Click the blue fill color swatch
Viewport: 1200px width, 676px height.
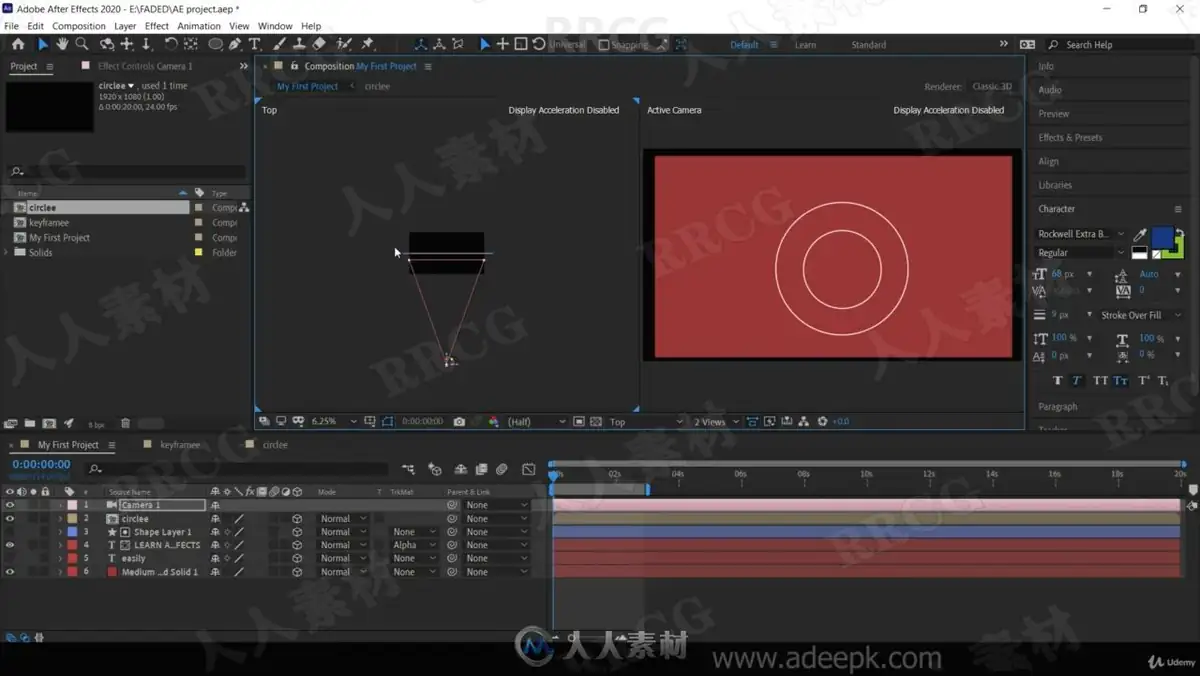(1161, 238)
